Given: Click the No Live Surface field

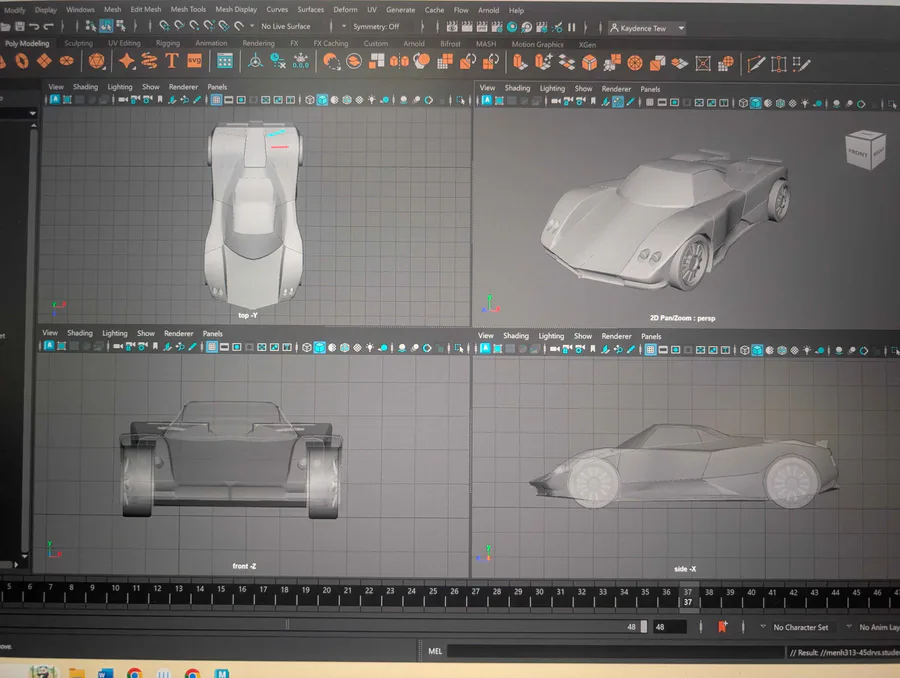Looking at the screenshot, I should (x=285, y=27).
